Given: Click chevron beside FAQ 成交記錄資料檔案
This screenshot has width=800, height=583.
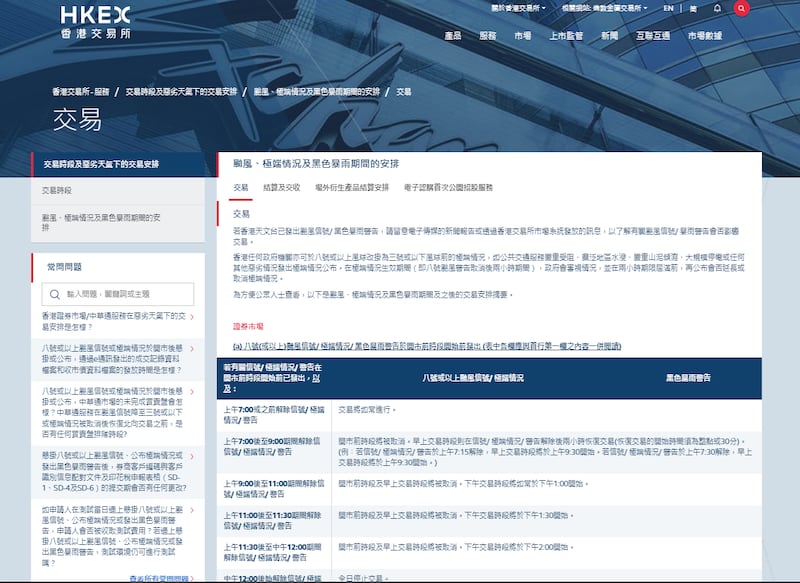Looking at the screenshot, I should tap(192, 349).
